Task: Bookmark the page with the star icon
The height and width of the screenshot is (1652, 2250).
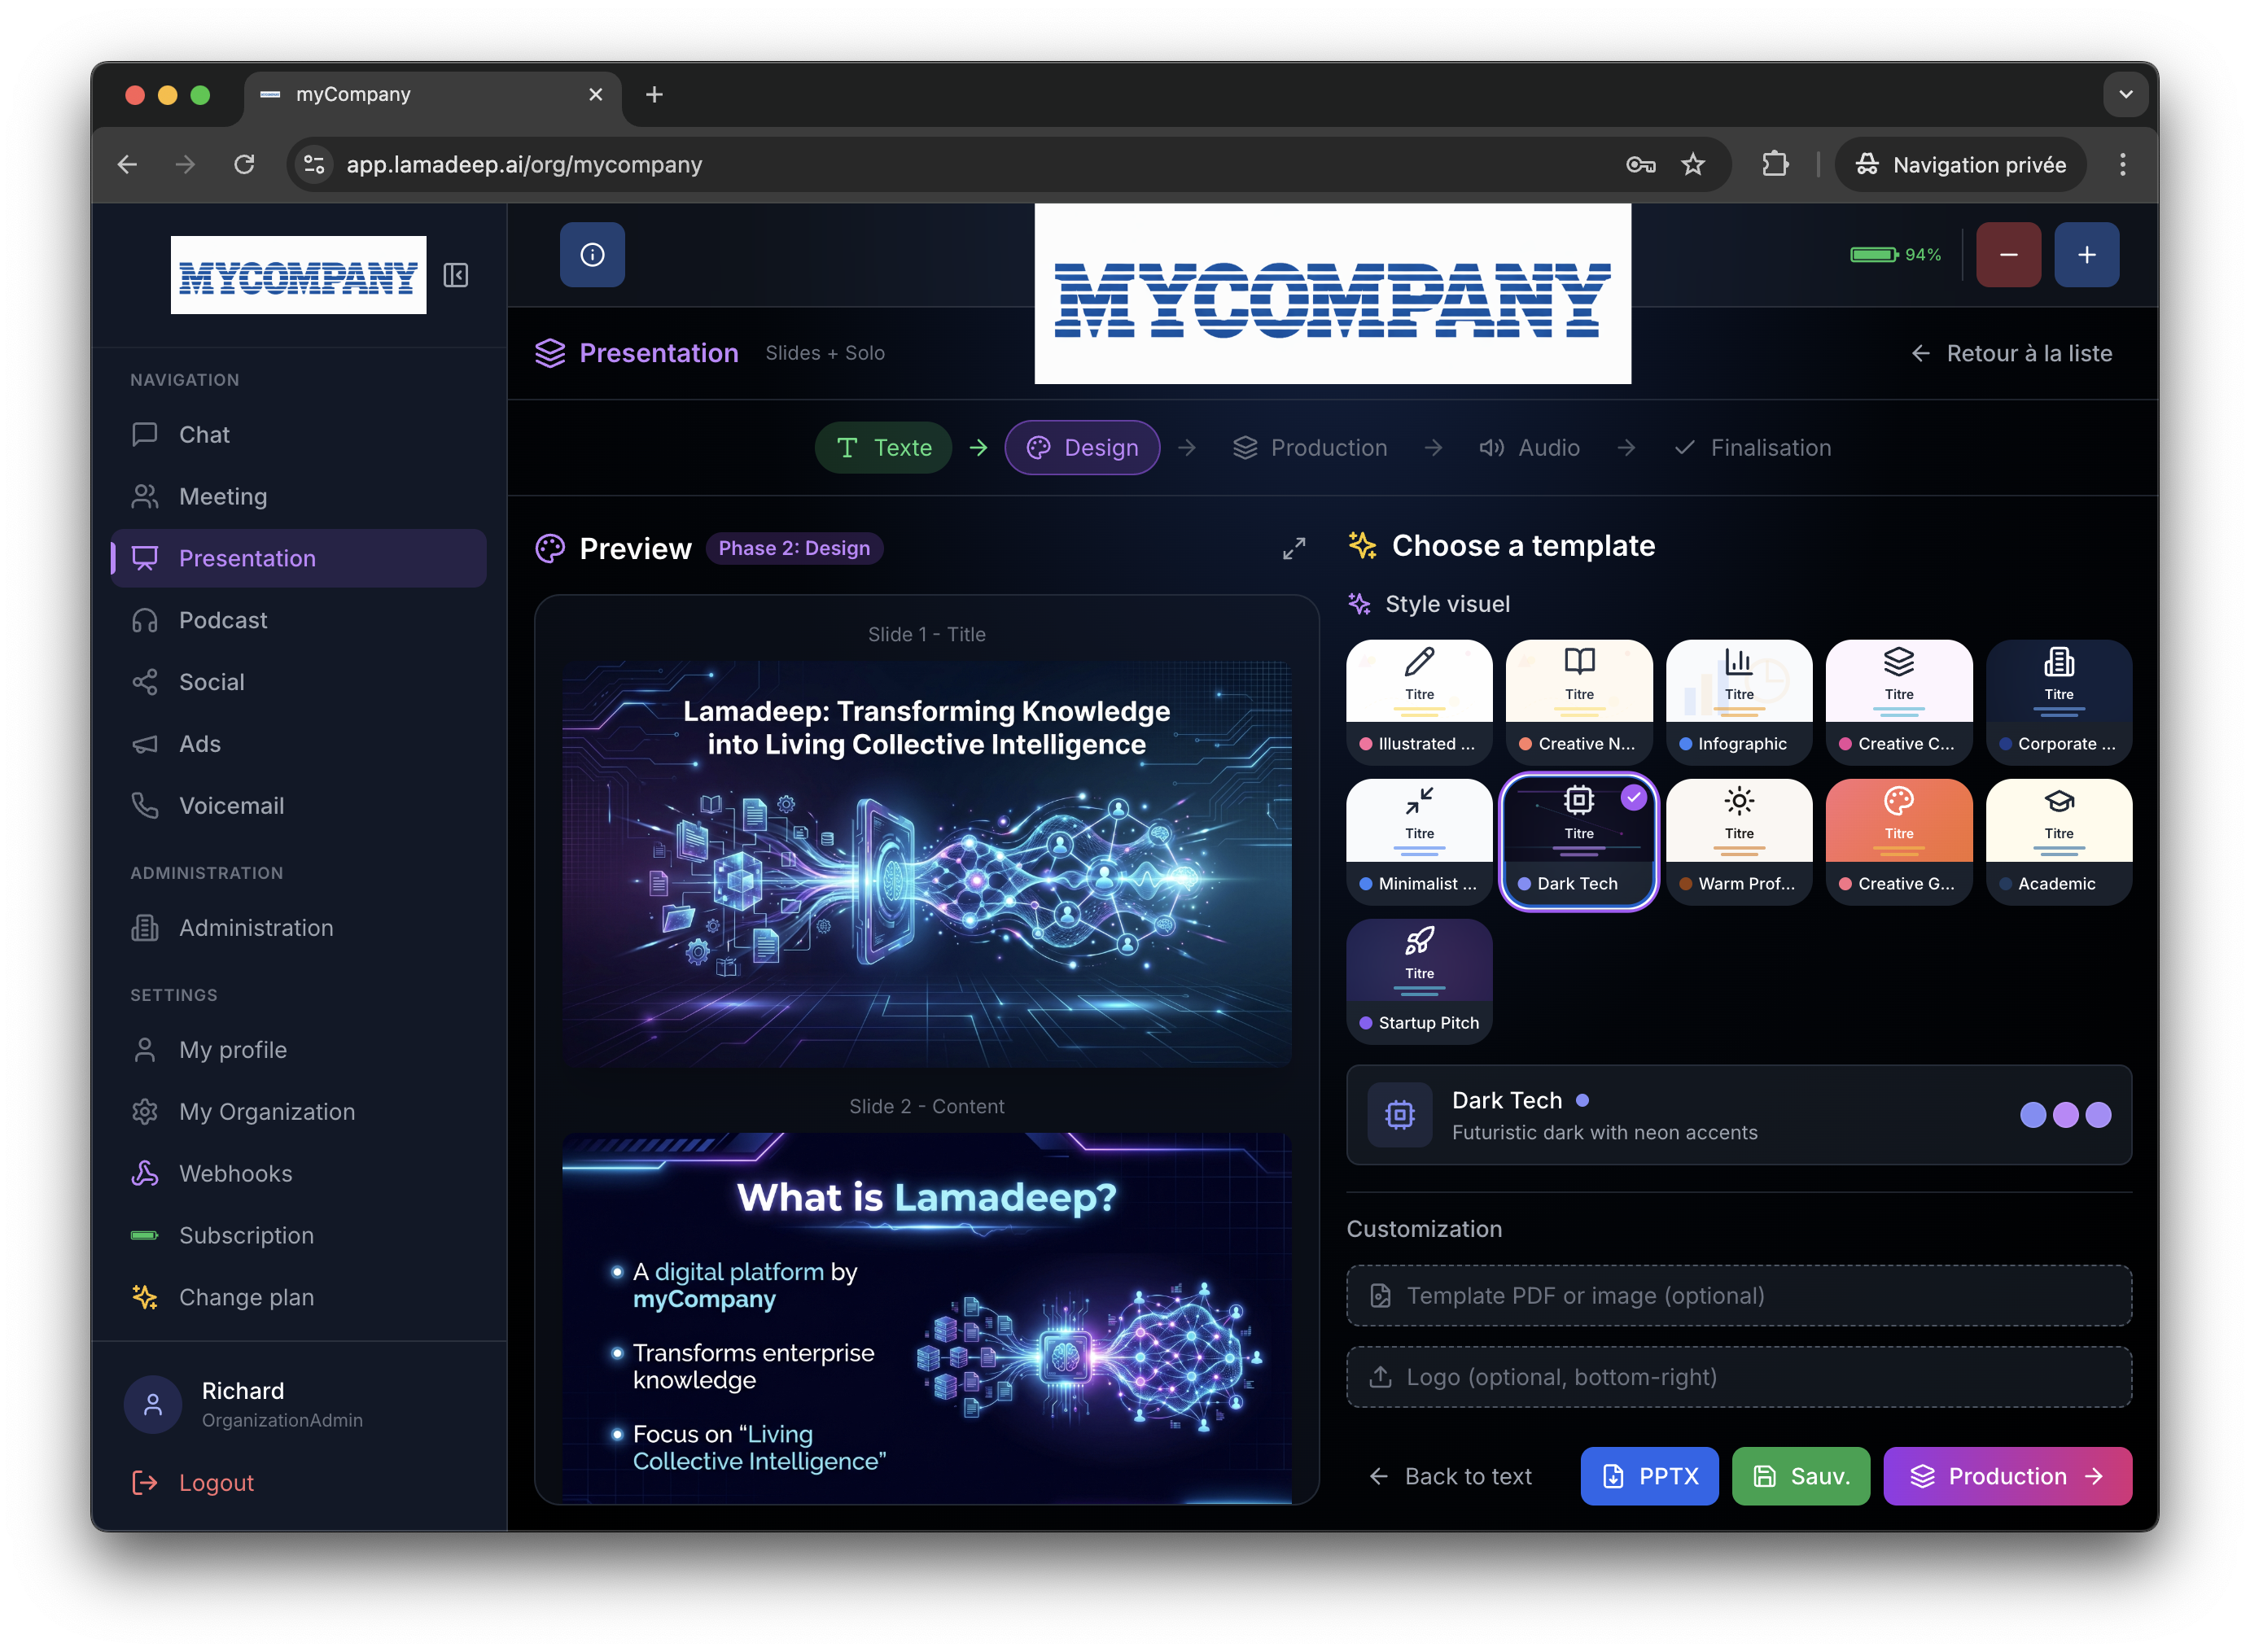Action: [1692, 164]
